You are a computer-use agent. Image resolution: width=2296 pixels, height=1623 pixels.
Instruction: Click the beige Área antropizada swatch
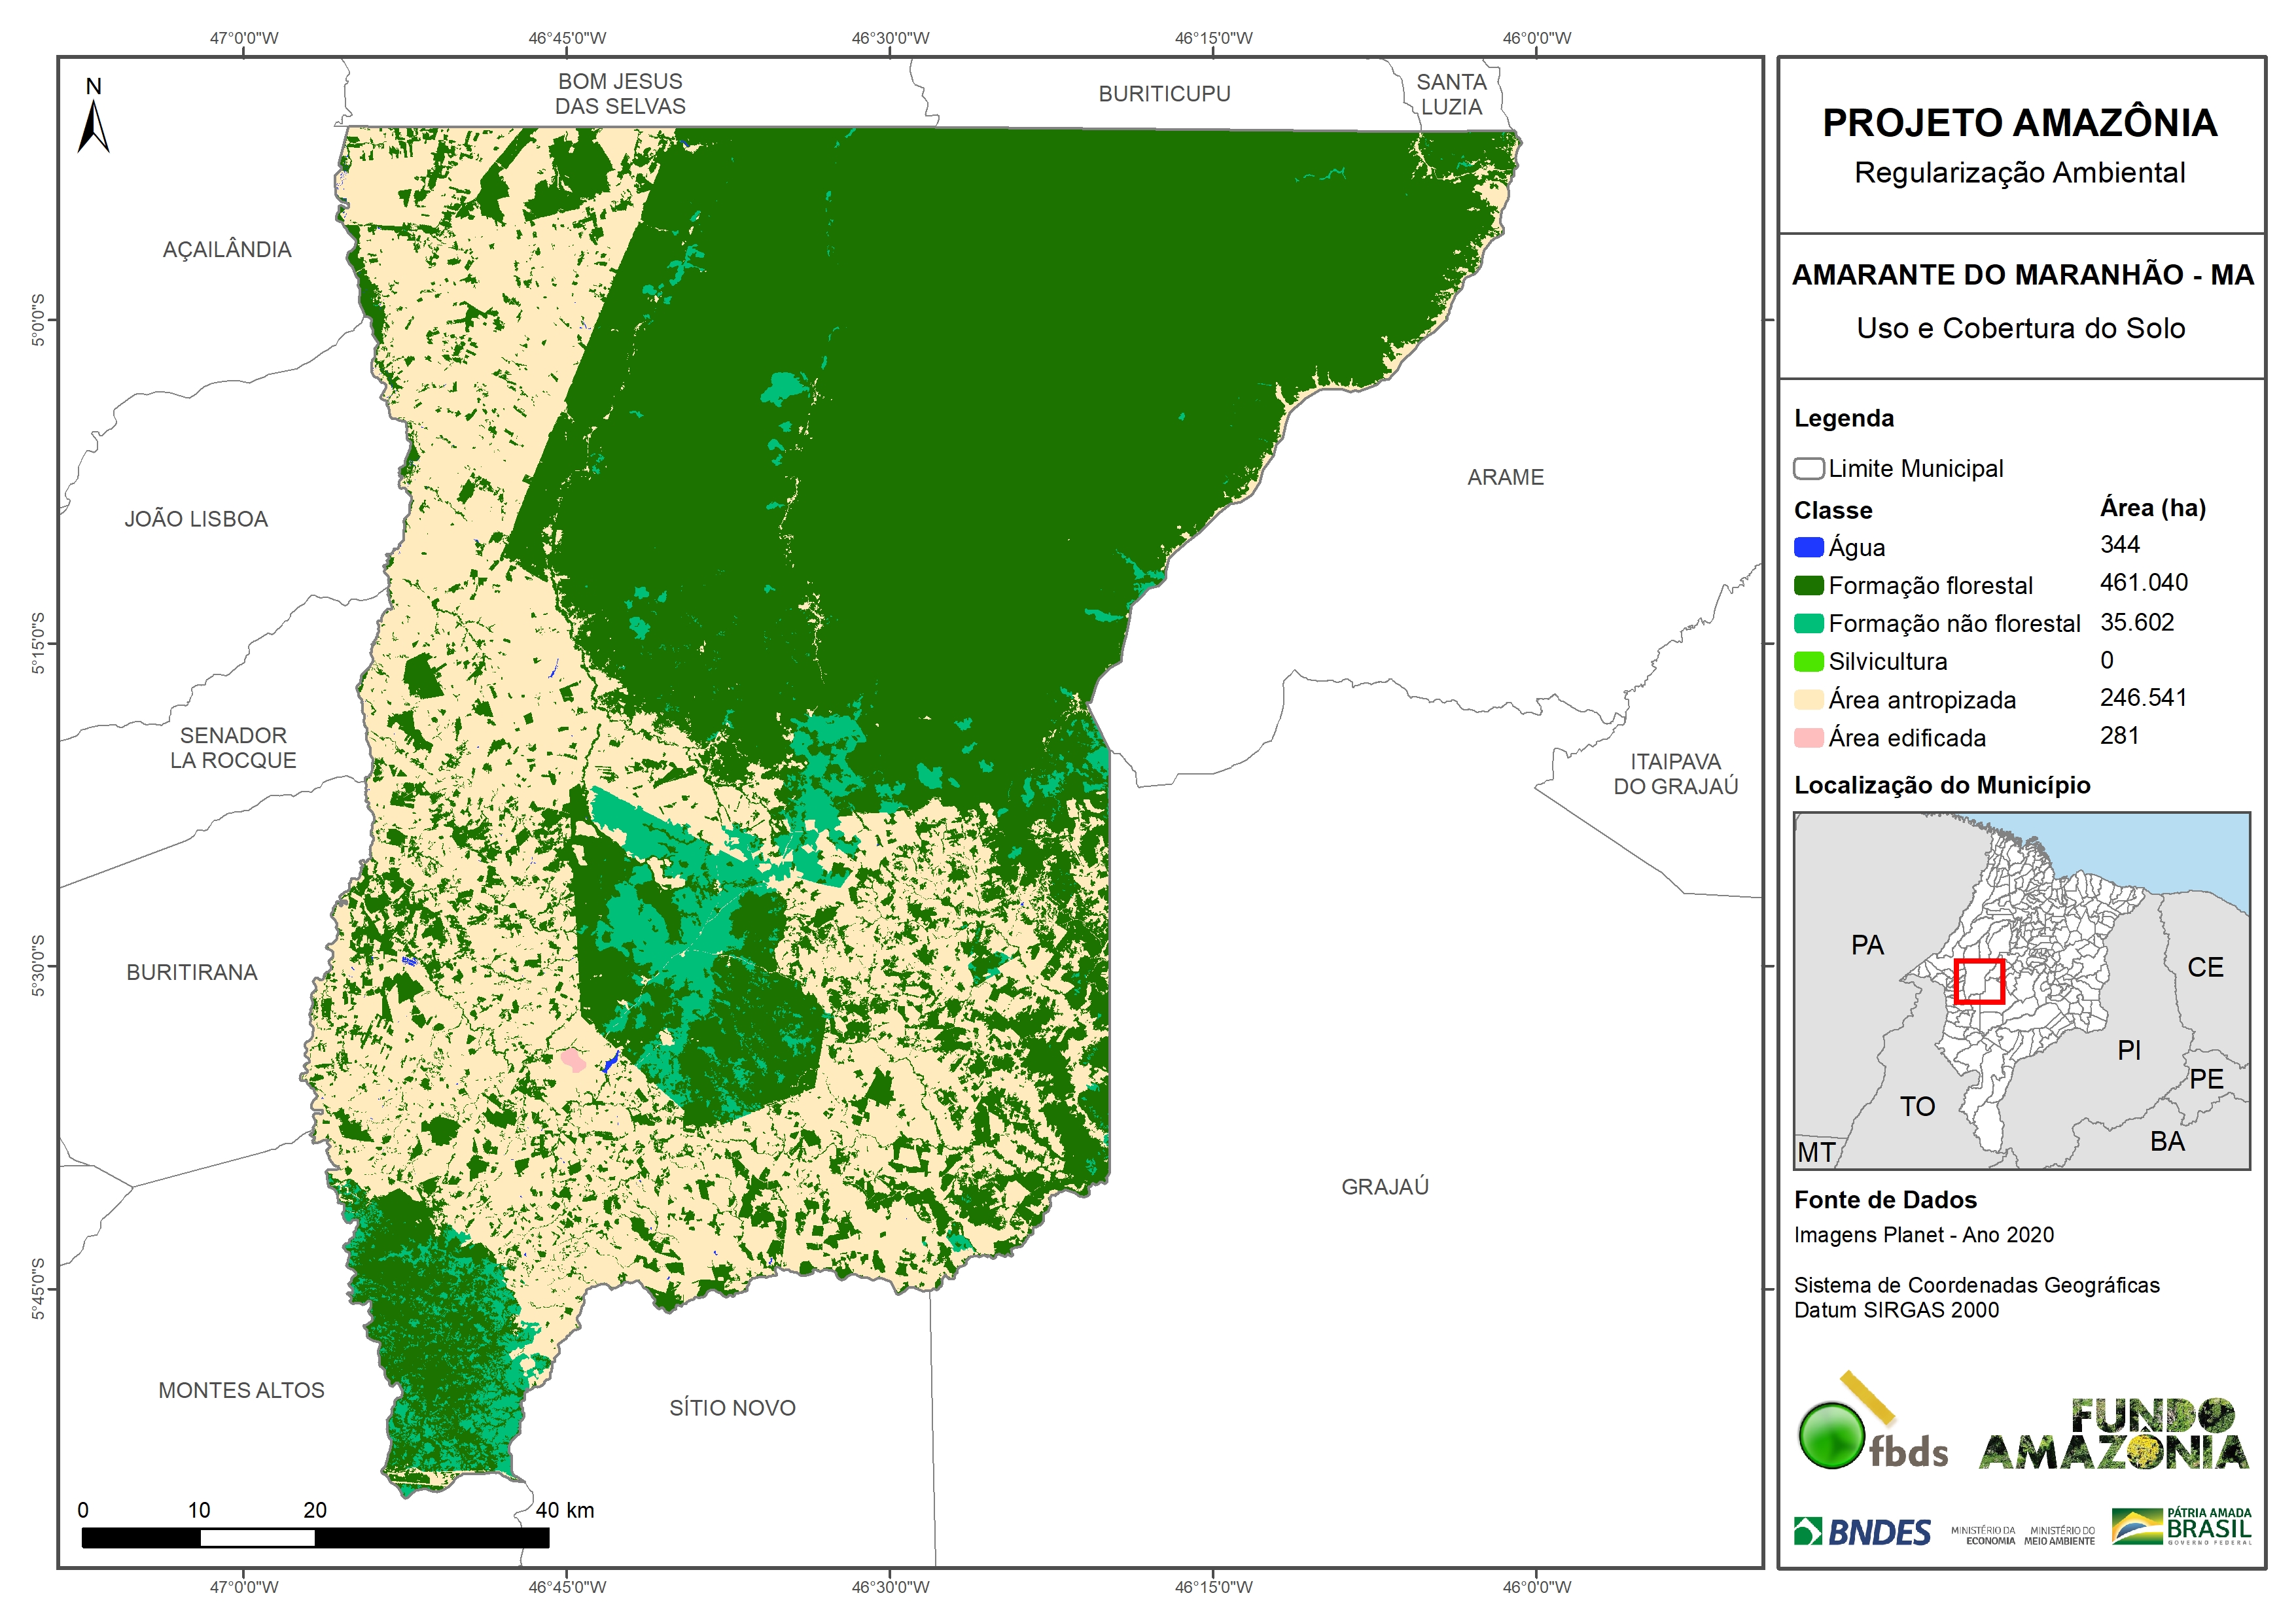click(x=1808, y=699)
